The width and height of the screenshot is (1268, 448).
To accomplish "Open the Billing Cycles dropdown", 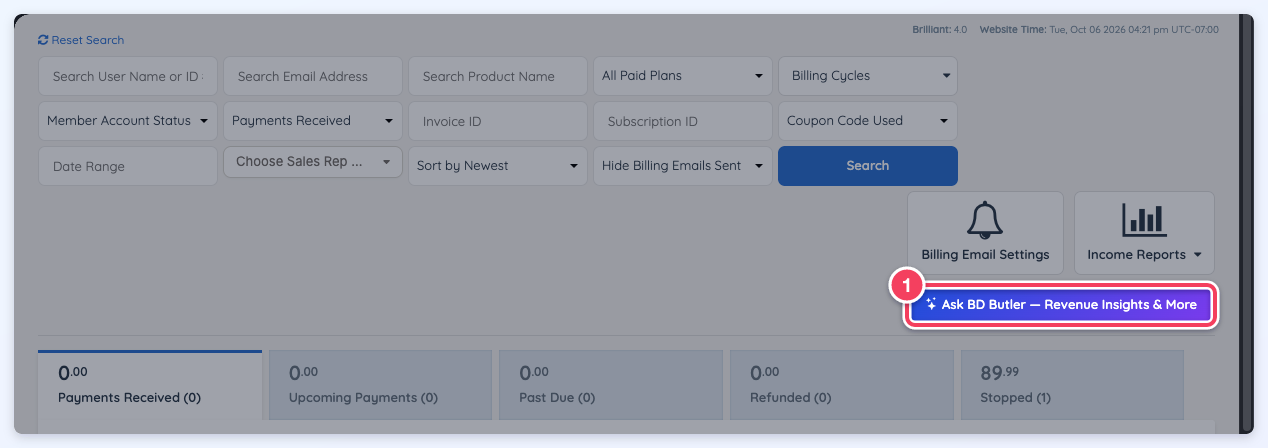I will (x=868, y=76).
